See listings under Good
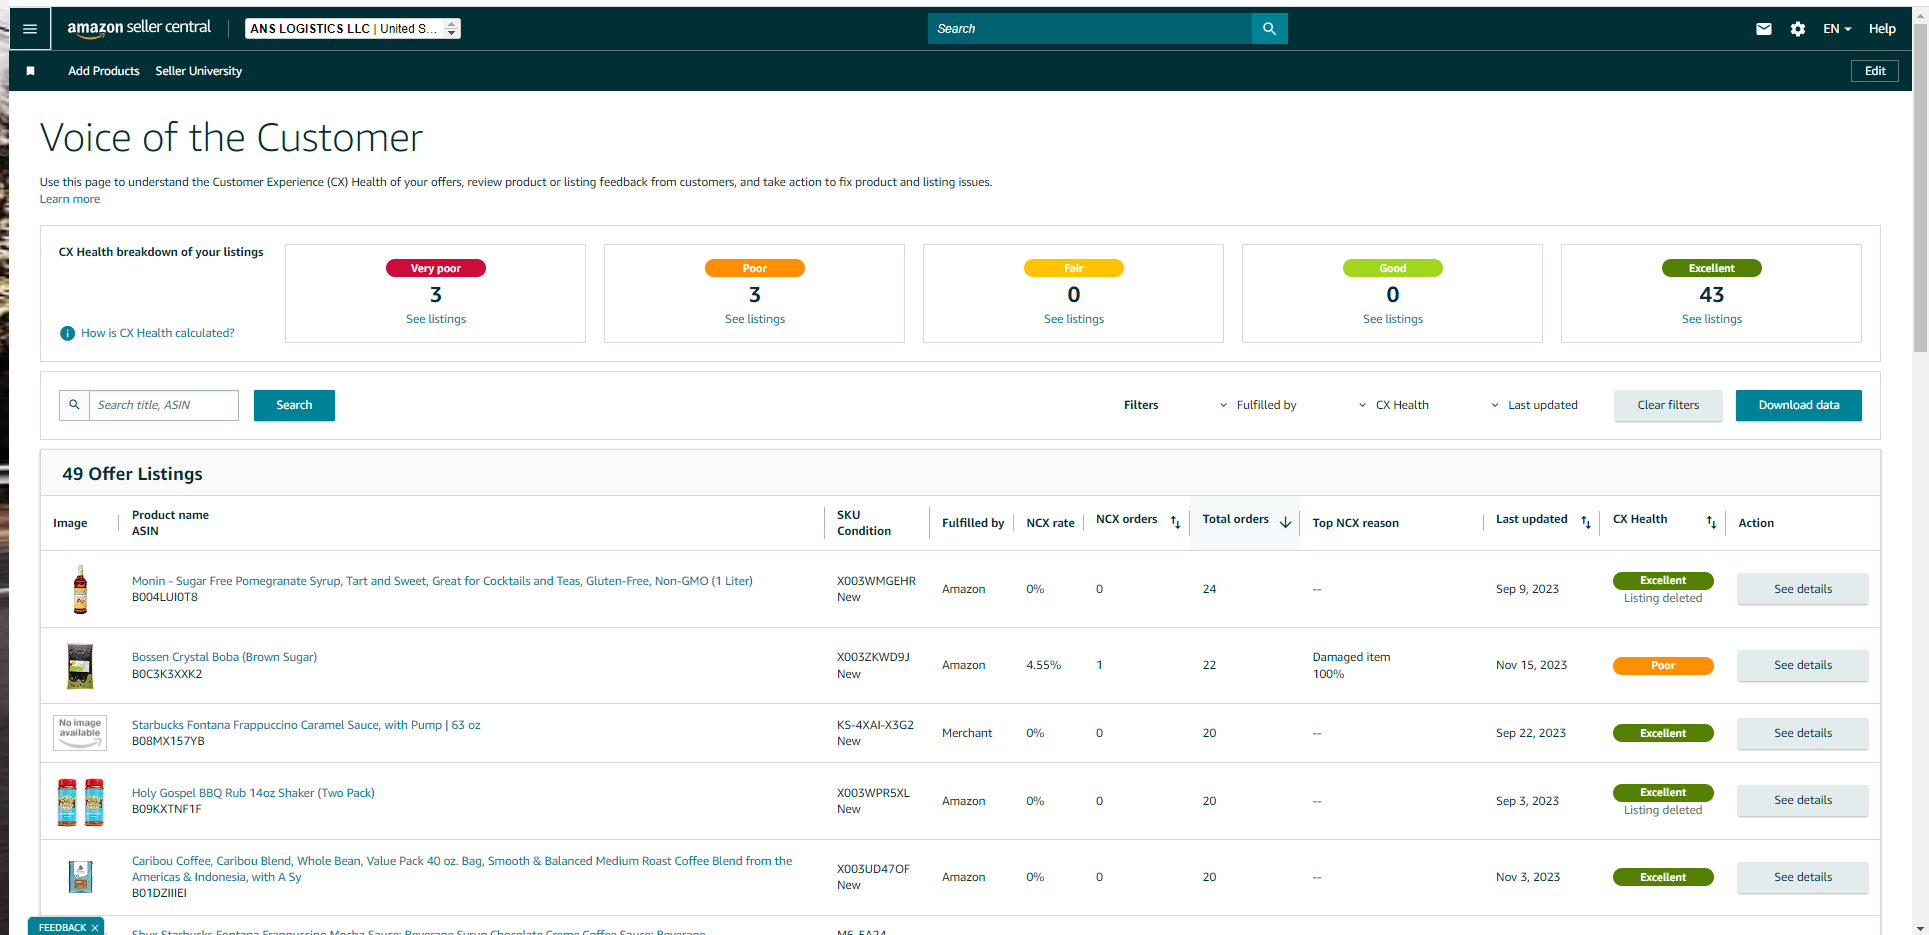This screenshot has height=935, width=1929. pos(1393,319)
